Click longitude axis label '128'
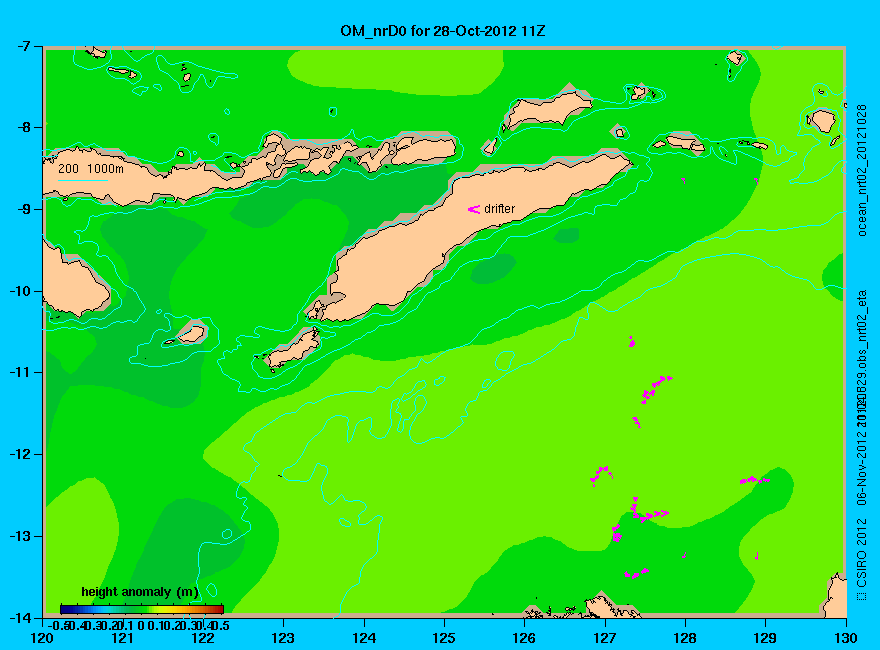Image resolution: width=880 pixels, height=650 pixels. [x=685, y=638]
